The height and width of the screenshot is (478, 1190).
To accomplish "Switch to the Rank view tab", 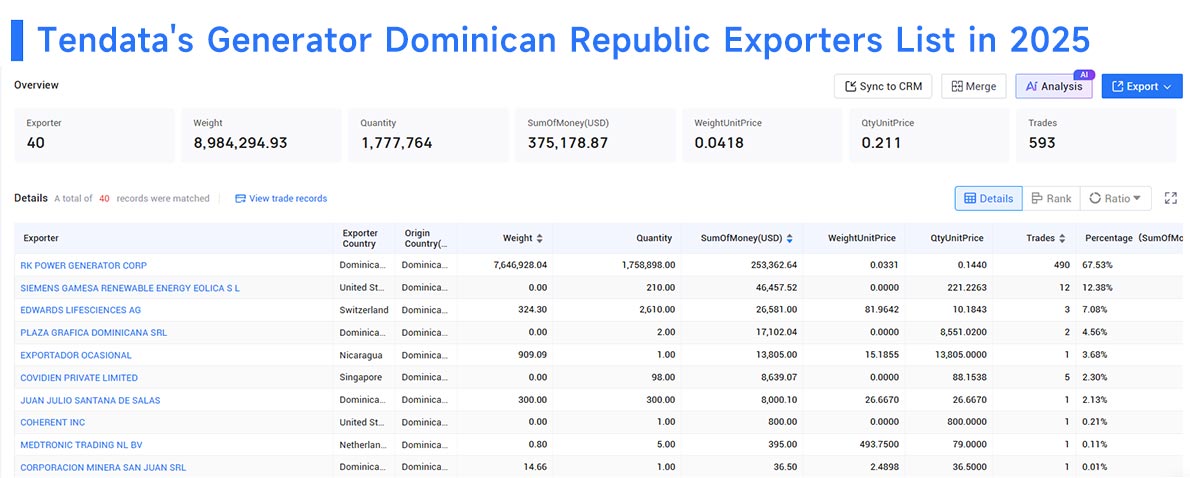I will 1051,199.
